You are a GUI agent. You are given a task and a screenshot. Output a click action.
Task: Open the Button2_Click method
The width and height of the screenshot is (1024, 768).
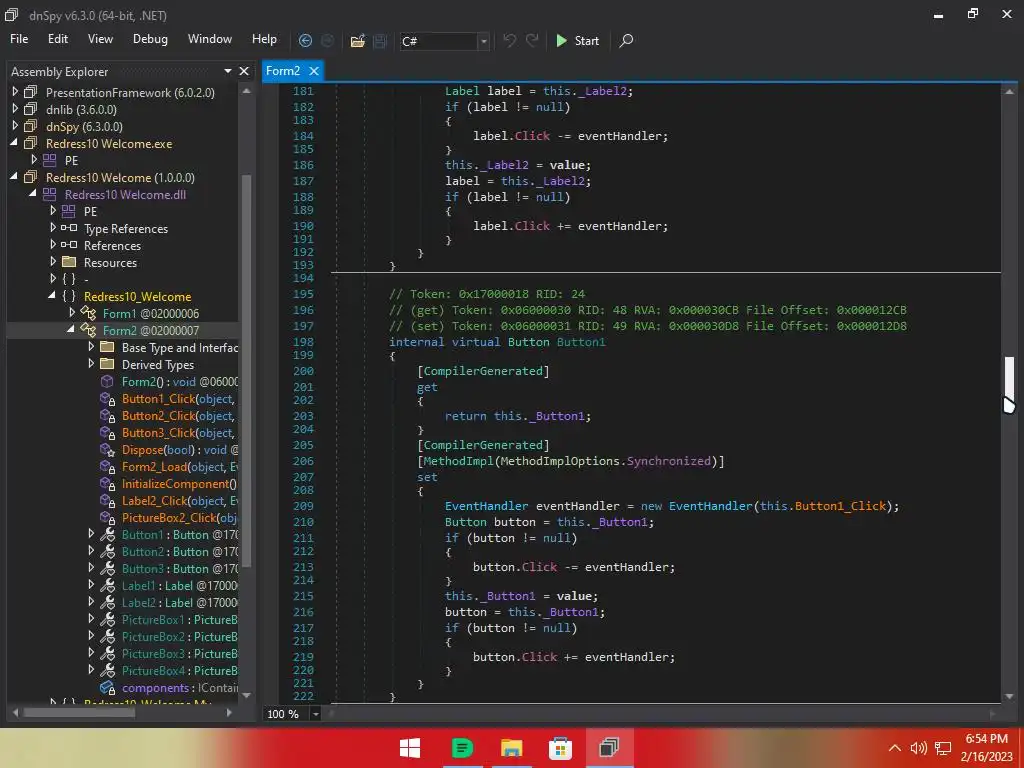(x=178, y=415)
